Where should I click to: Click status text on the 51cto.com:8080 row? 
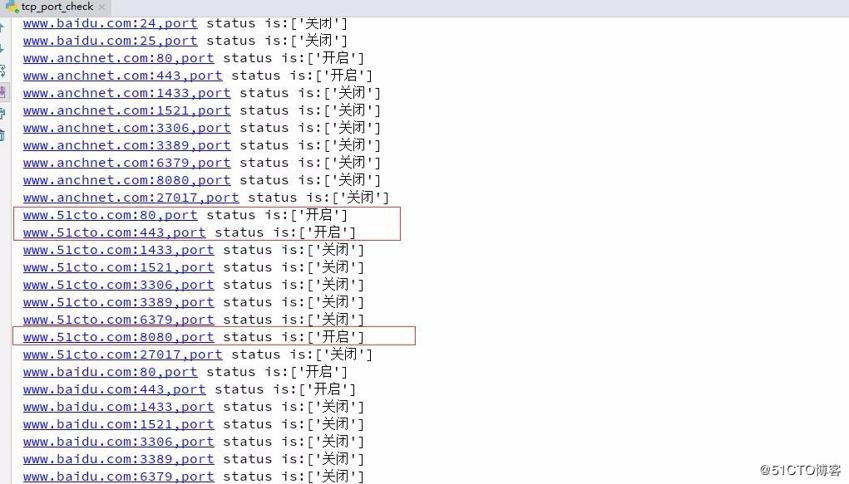click(x=293, y=337)
